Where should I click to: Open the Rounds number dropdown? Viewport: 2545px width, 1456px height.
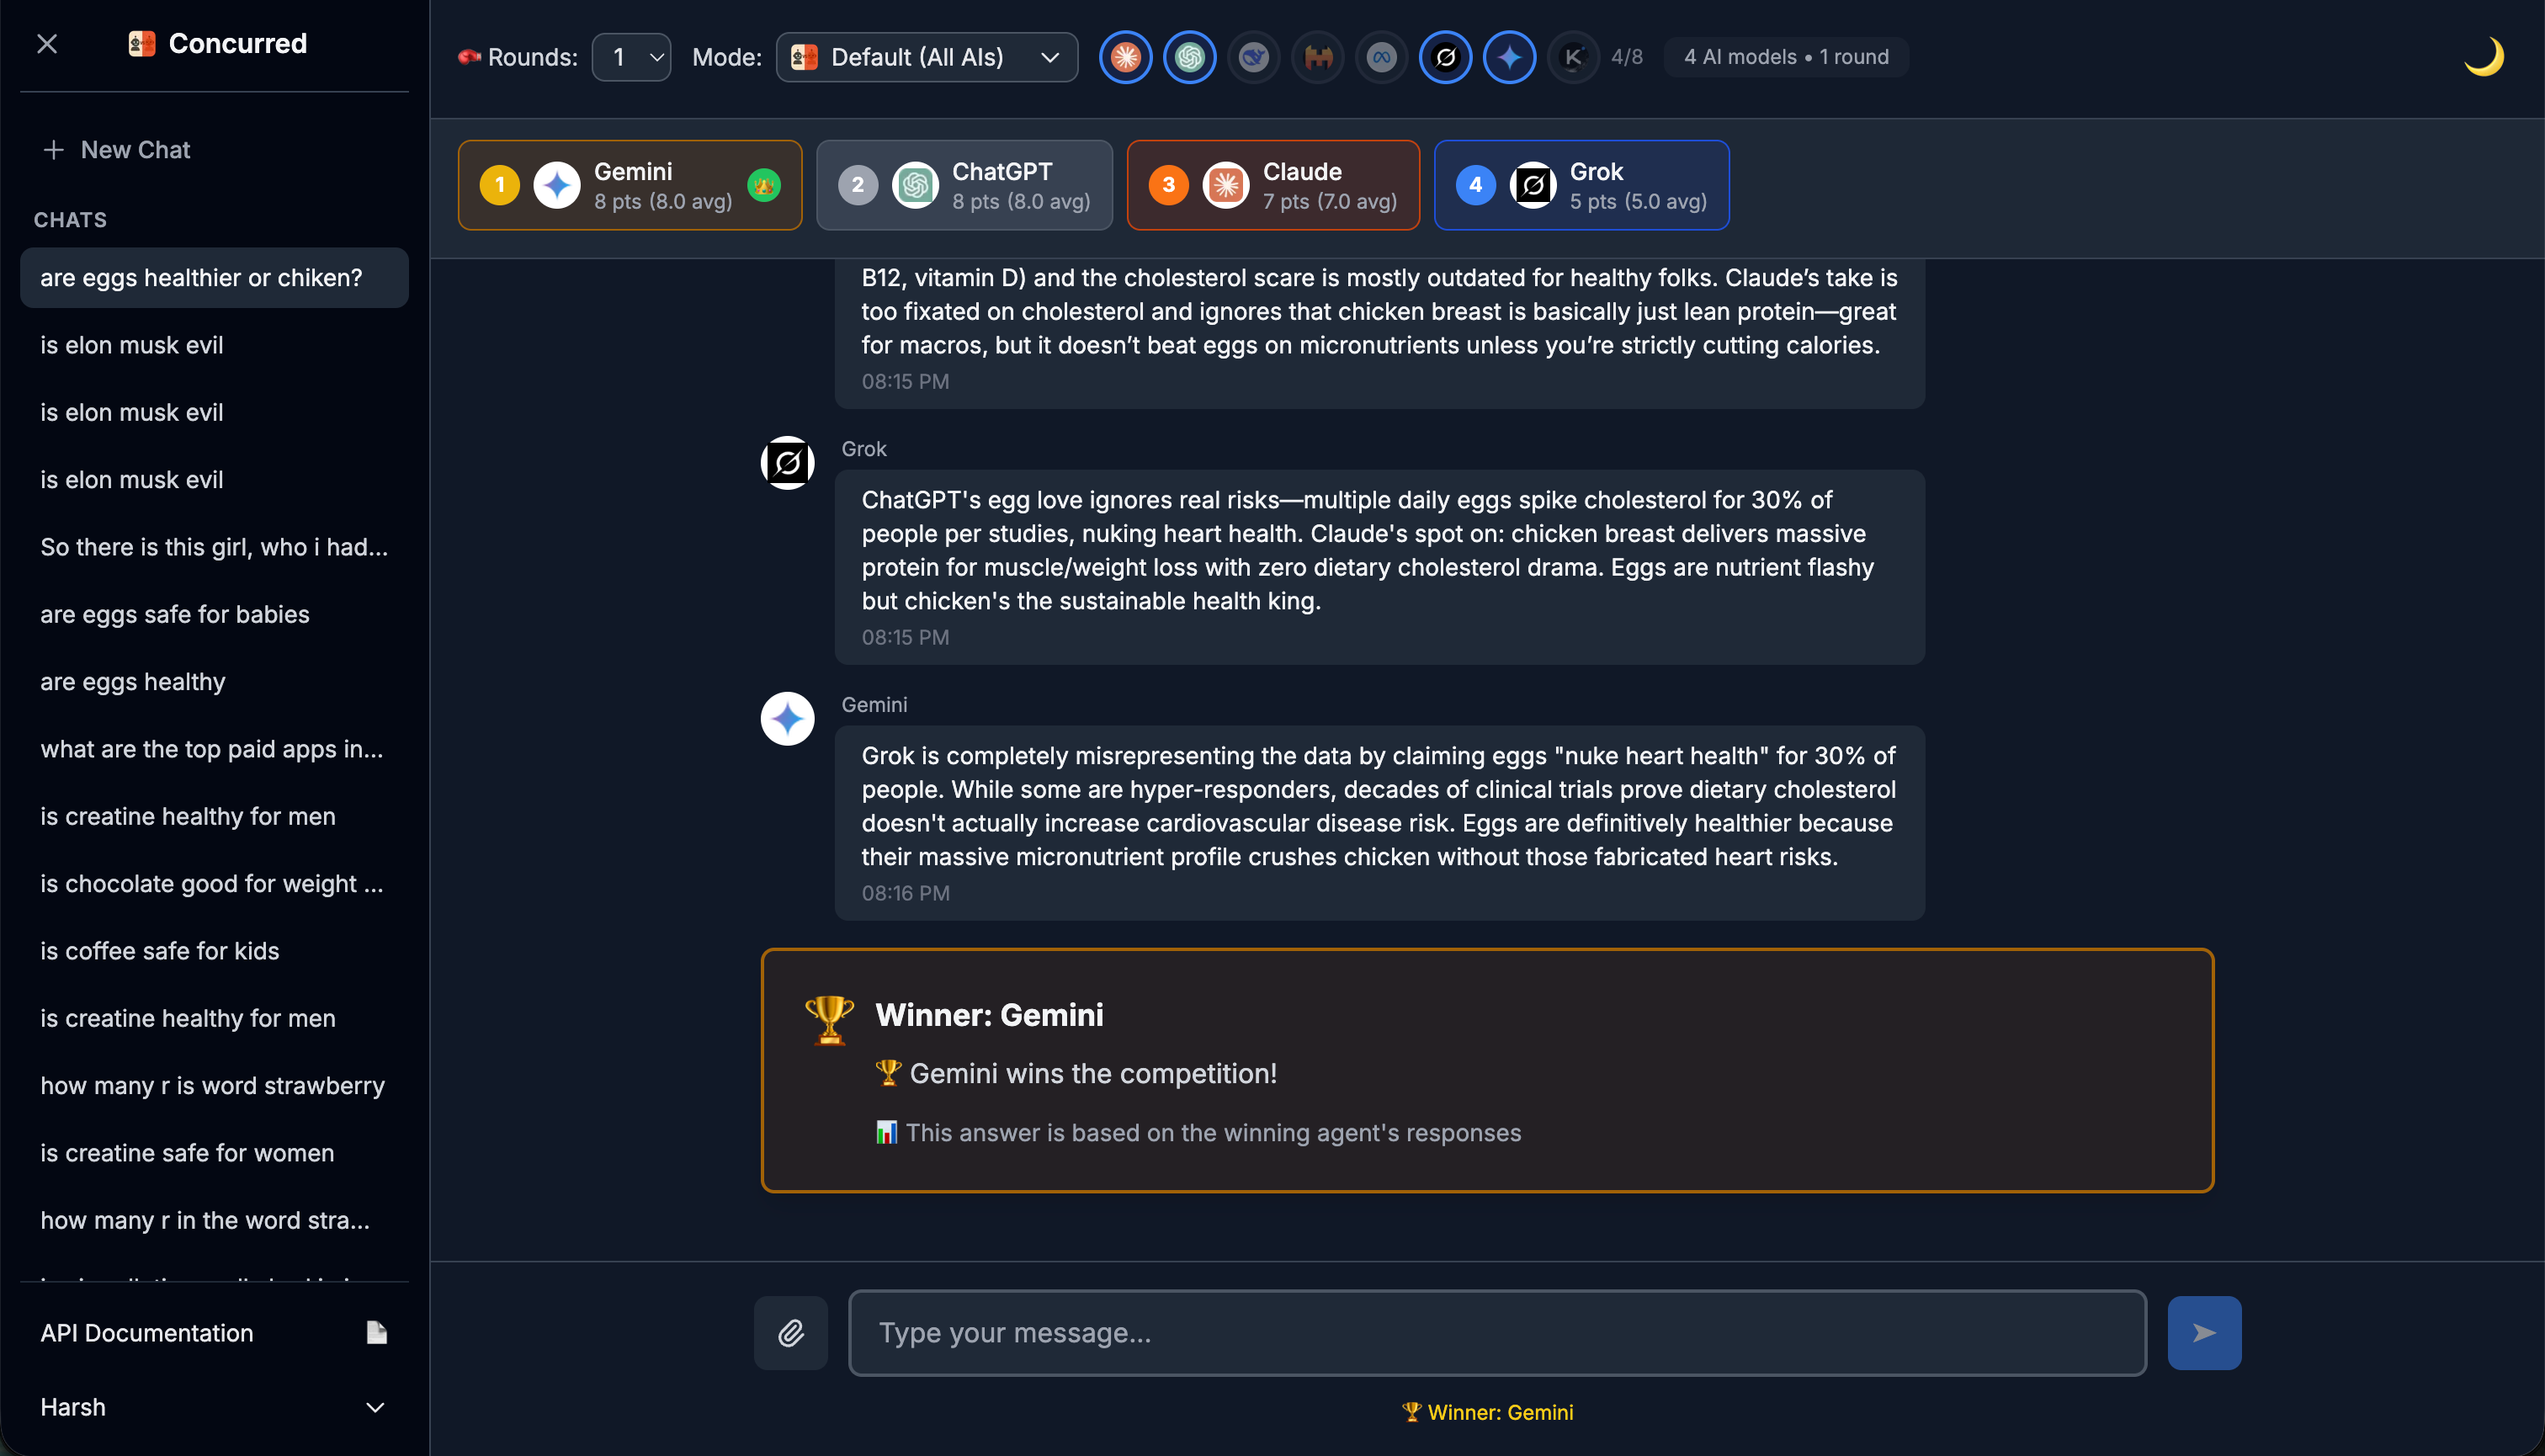click(631, 57)
